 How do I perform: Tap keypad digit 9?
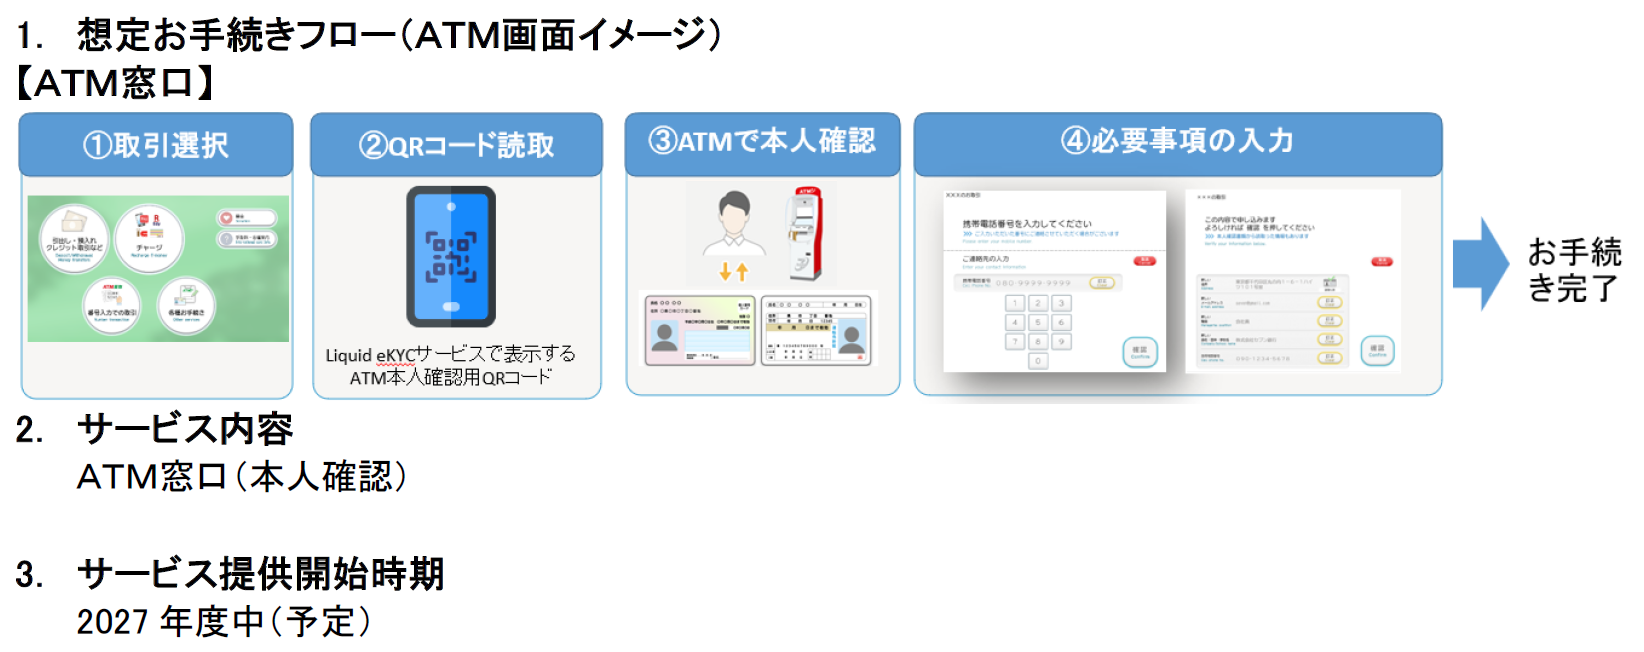1061,341
